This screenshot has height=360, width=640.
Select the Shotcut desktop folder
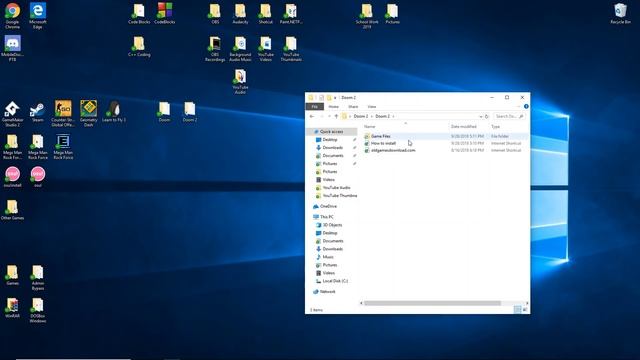(x=265, y=13)
